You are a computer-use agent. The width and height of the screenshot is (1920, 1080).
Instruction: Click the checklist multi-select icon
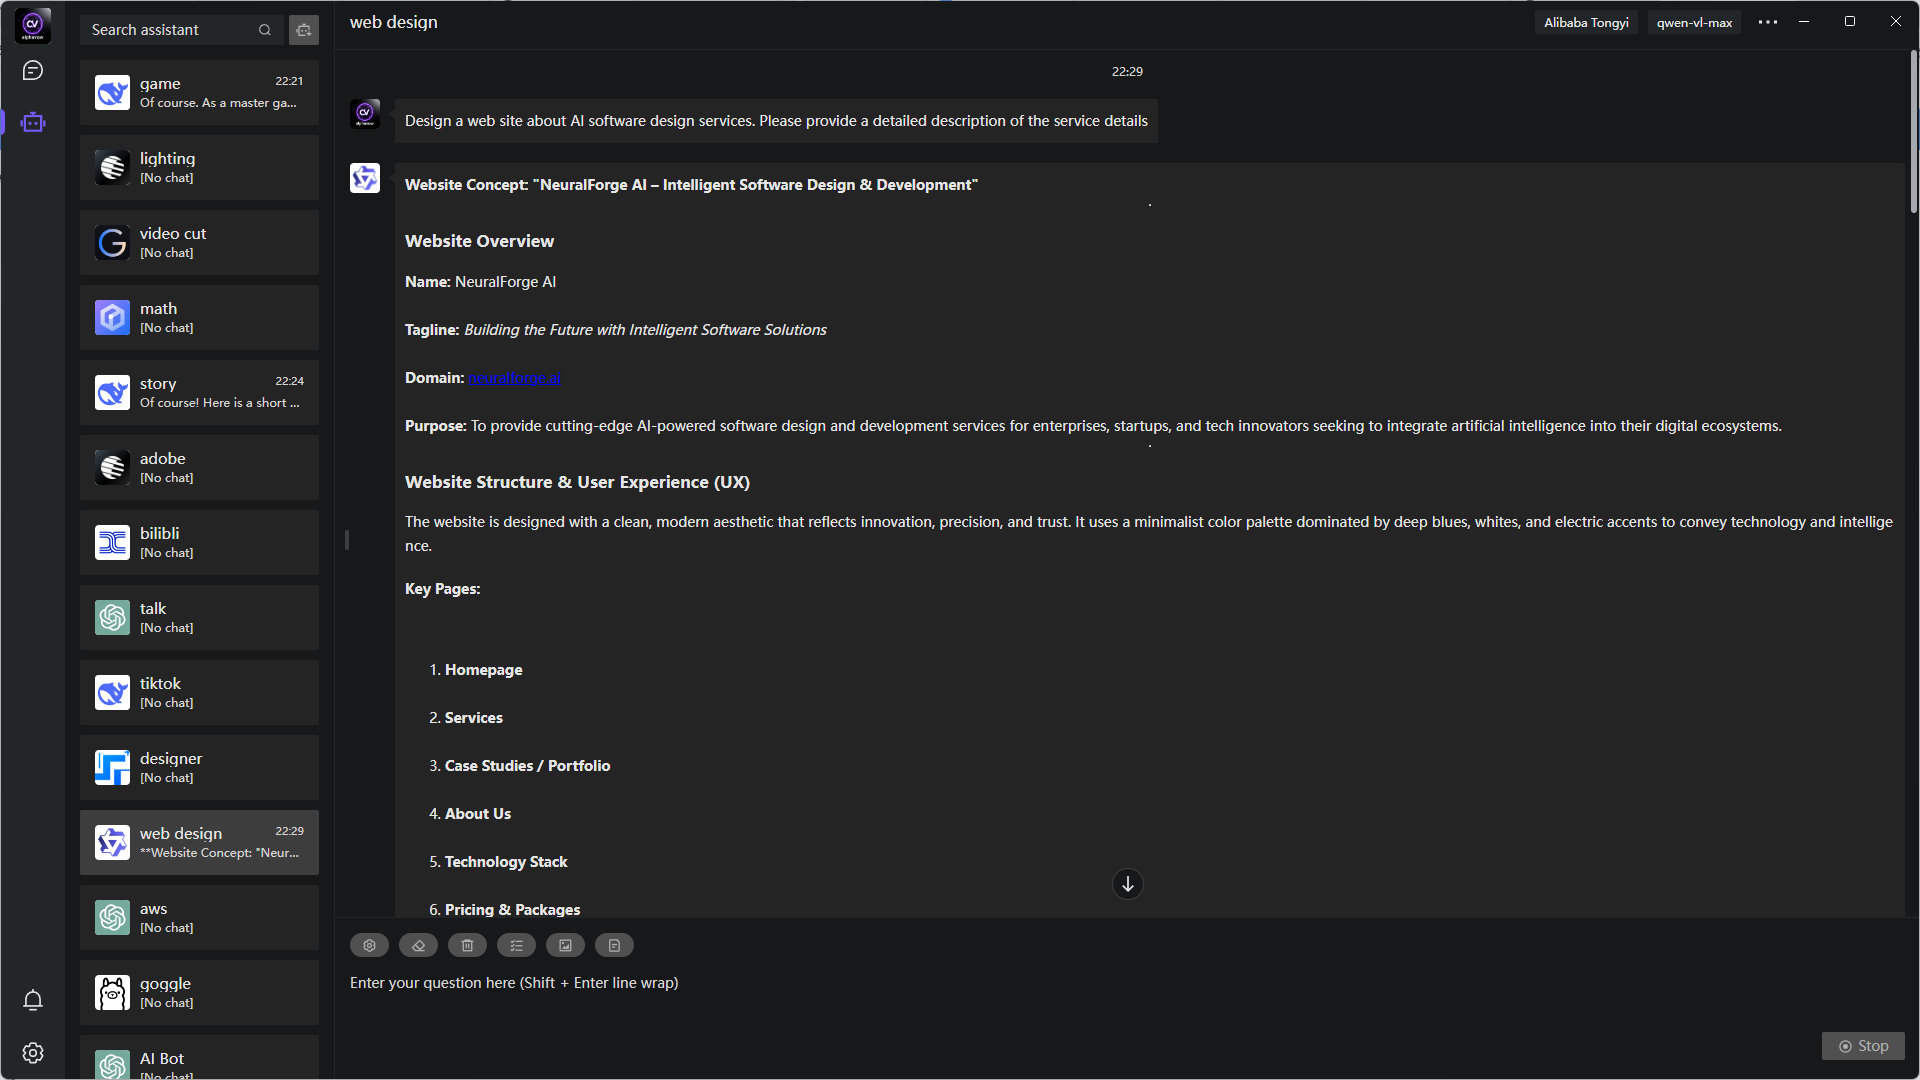[x=516, y=946]
